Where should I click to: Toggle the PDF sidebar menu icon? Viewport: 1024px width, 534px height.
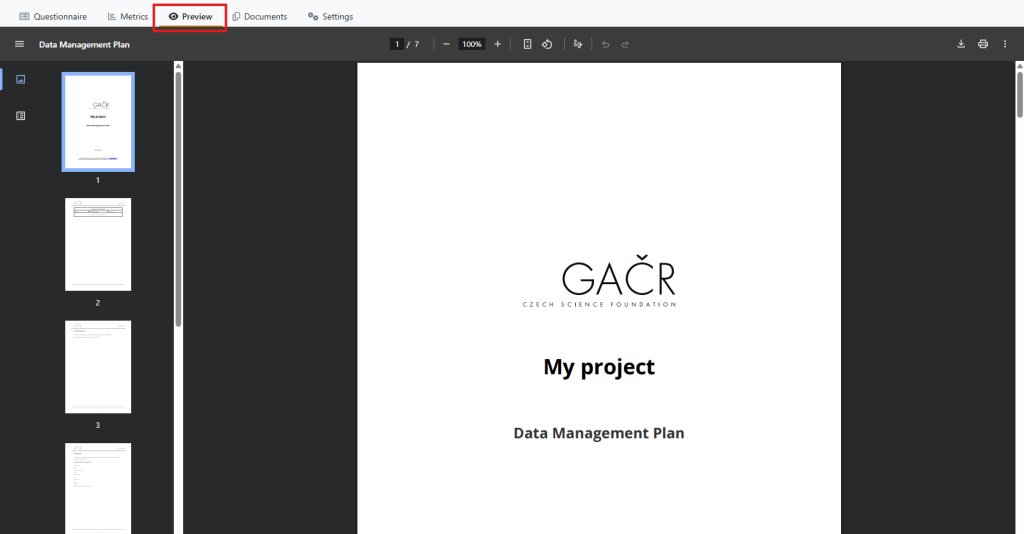[x=20, y=44]
